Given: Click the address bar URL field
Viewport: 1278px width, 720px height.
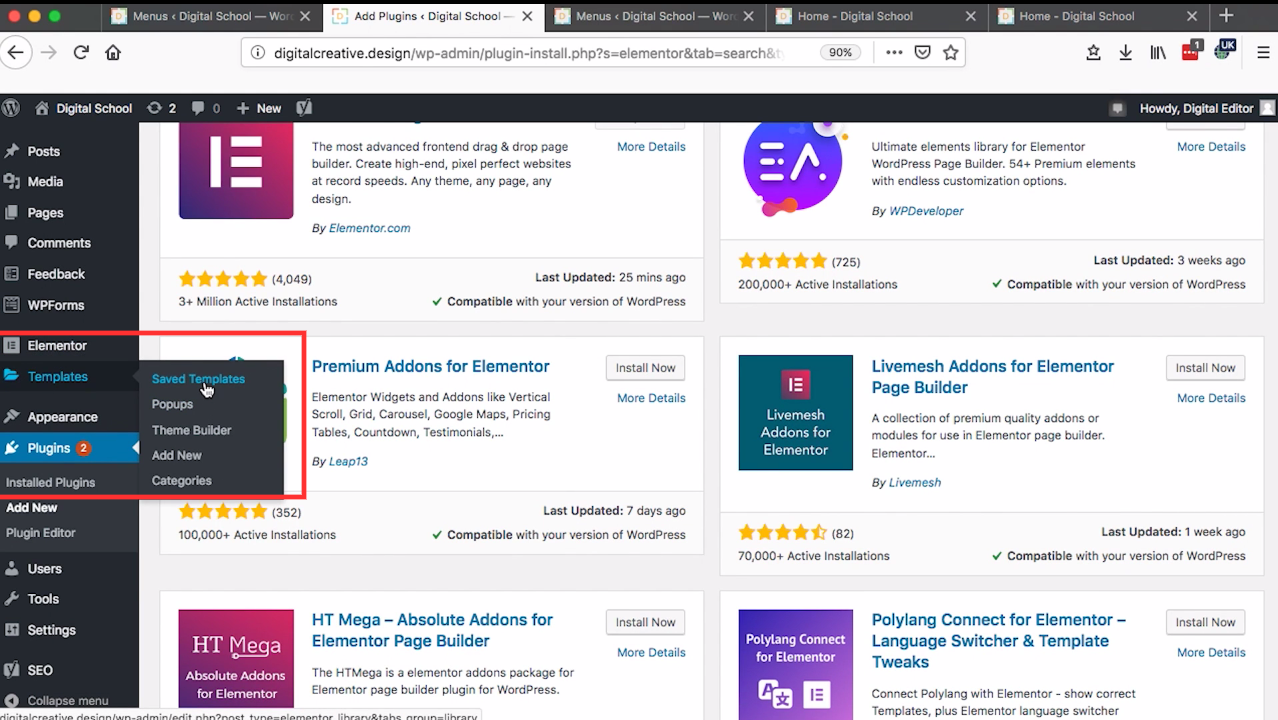Looking at the screenshot, I should tap(527, 53).
